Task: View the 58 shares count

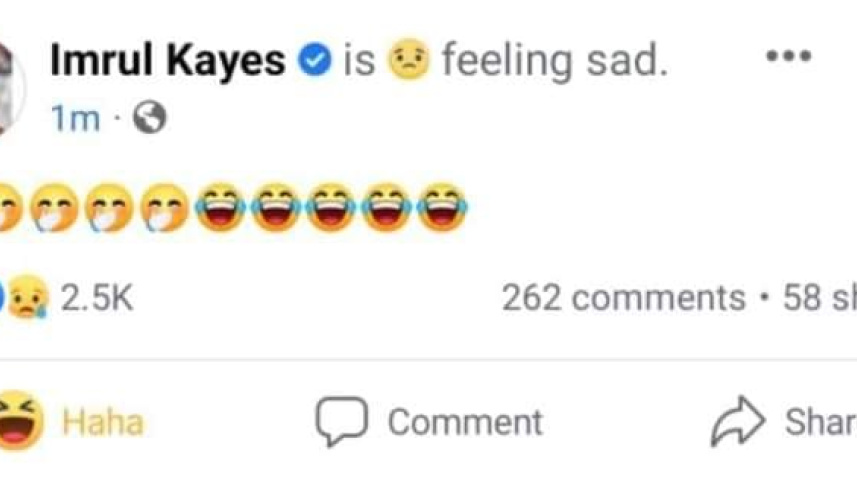Action: pos(820,297)
